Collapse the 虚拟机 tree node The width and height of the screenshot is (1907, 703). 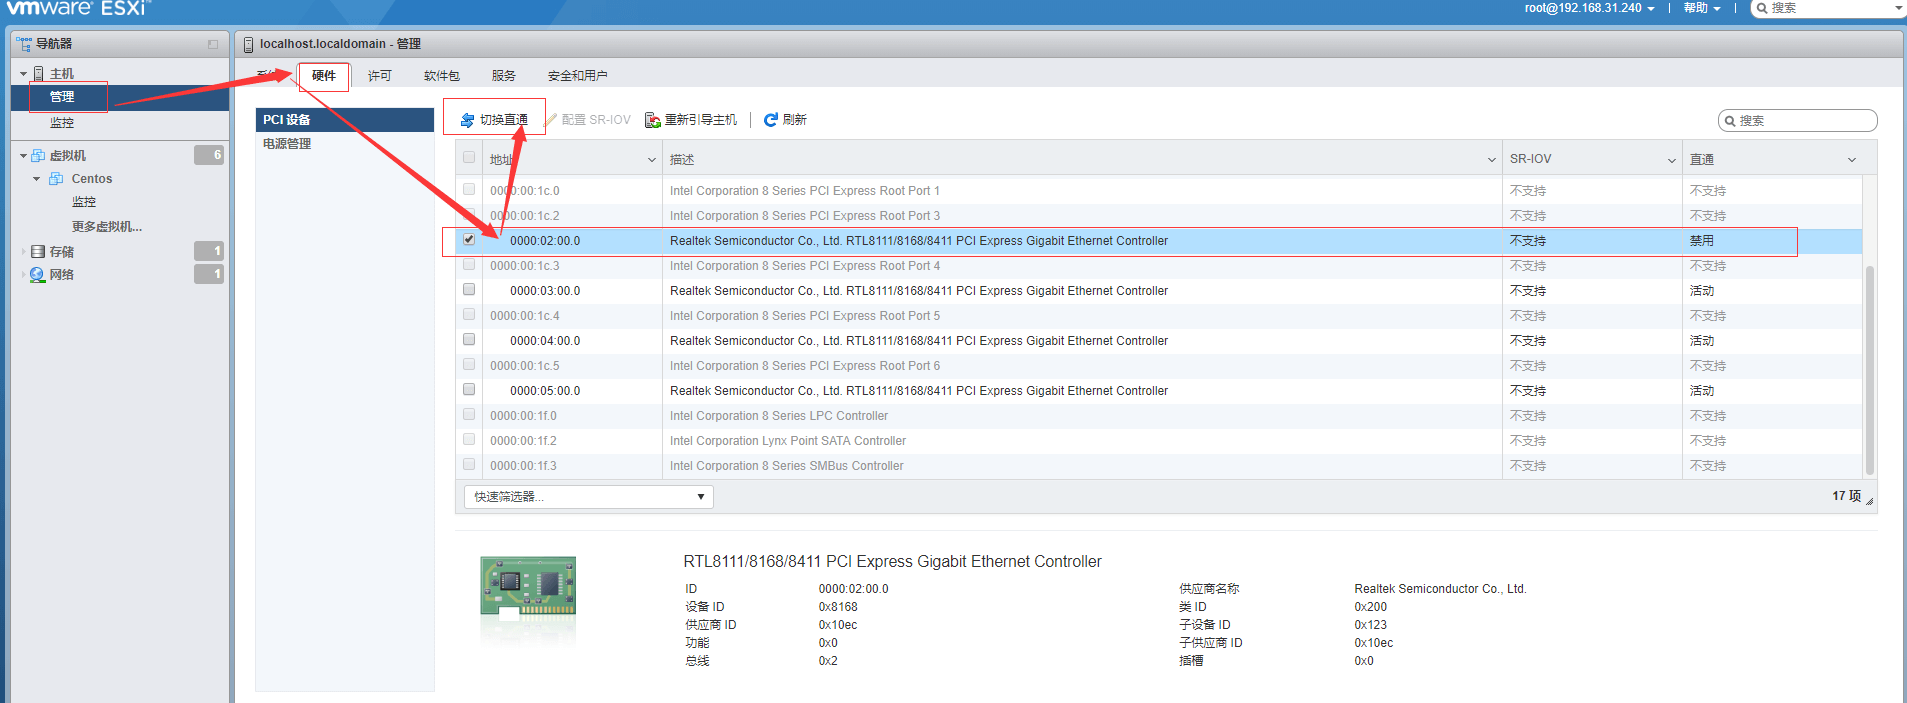[x=23, y=156]
